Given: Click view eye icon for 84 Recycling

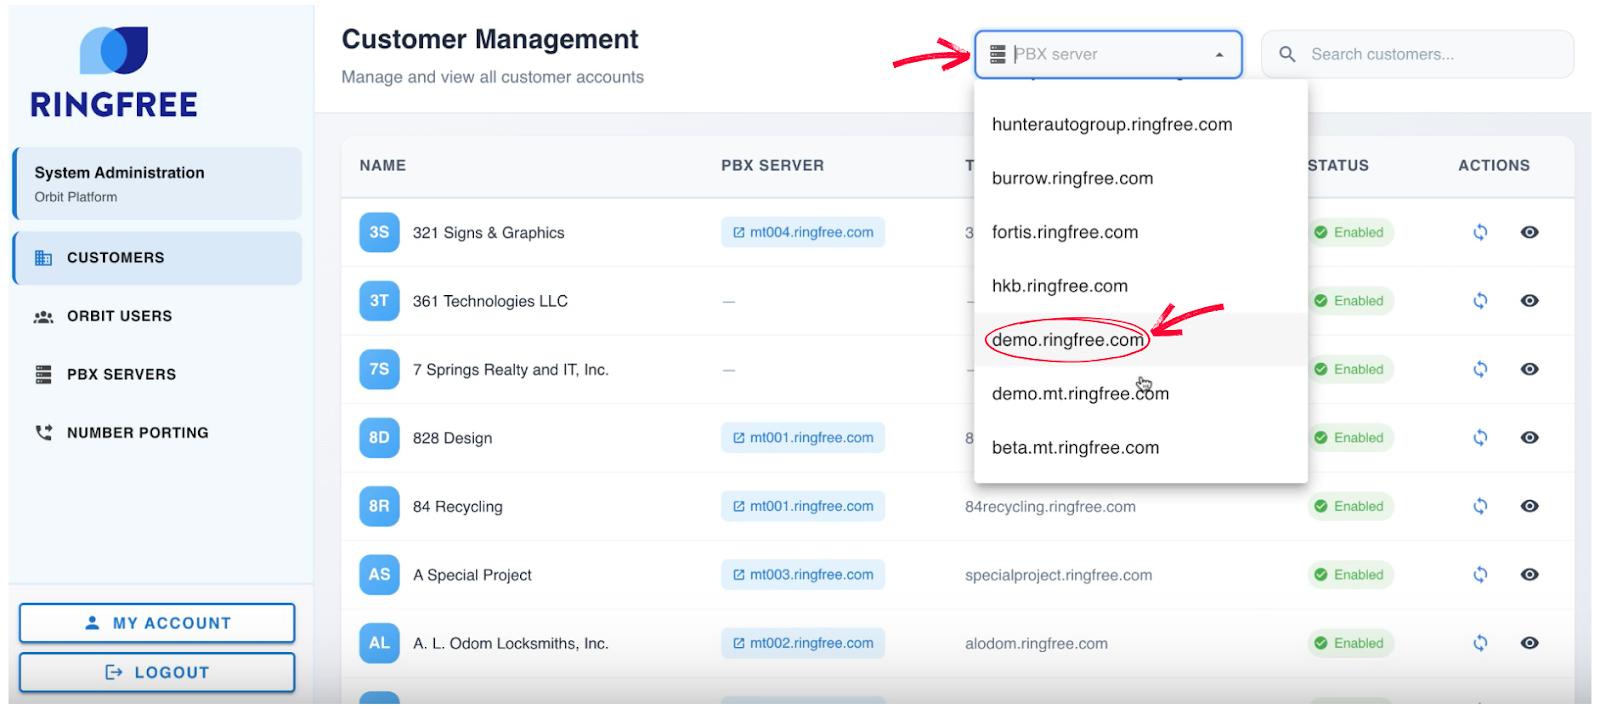Looking at the screenshot, I should click(1529, 506).
